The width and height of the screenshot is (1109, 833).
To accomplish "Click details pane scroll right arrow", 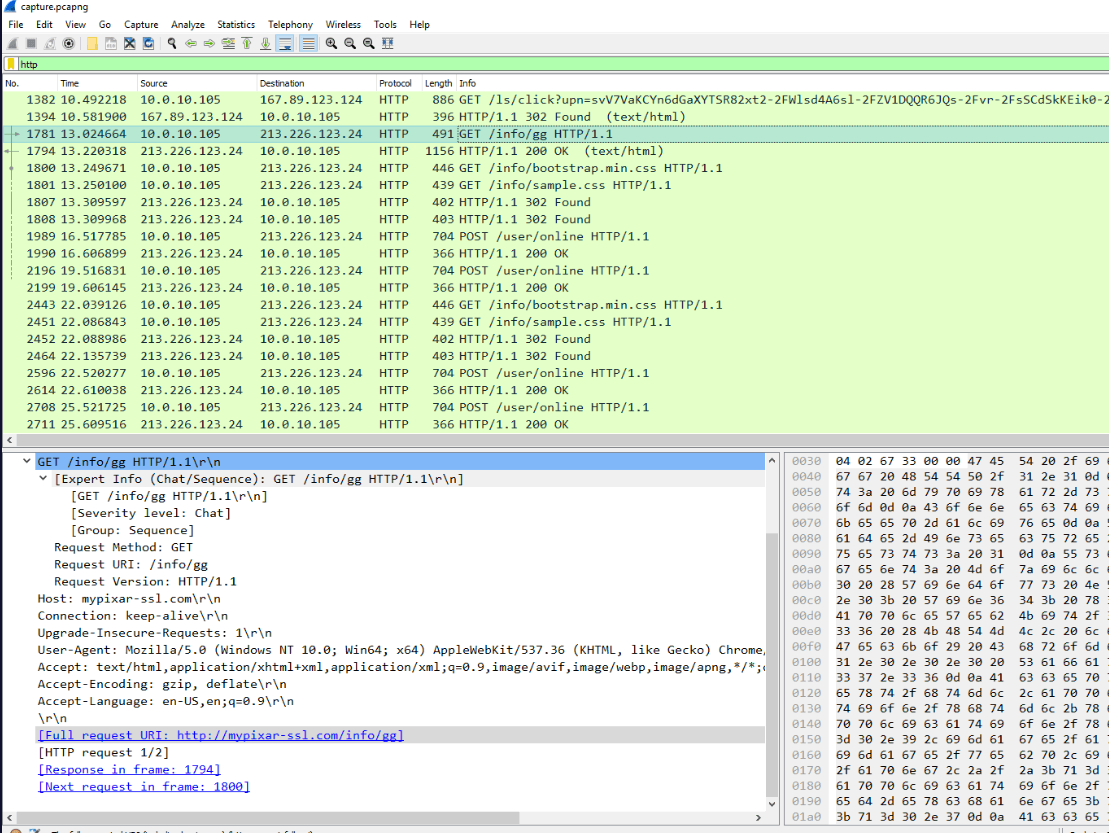I will [x=758, y=817].
